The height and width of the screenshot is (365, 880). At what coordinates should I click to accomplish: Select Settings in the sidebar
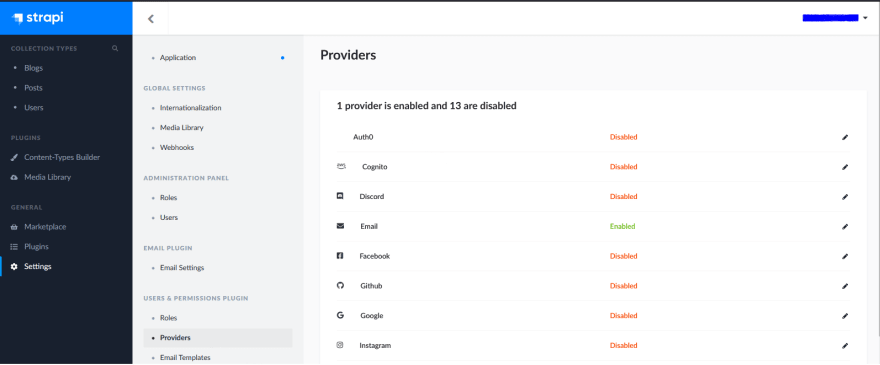point(38,266)
